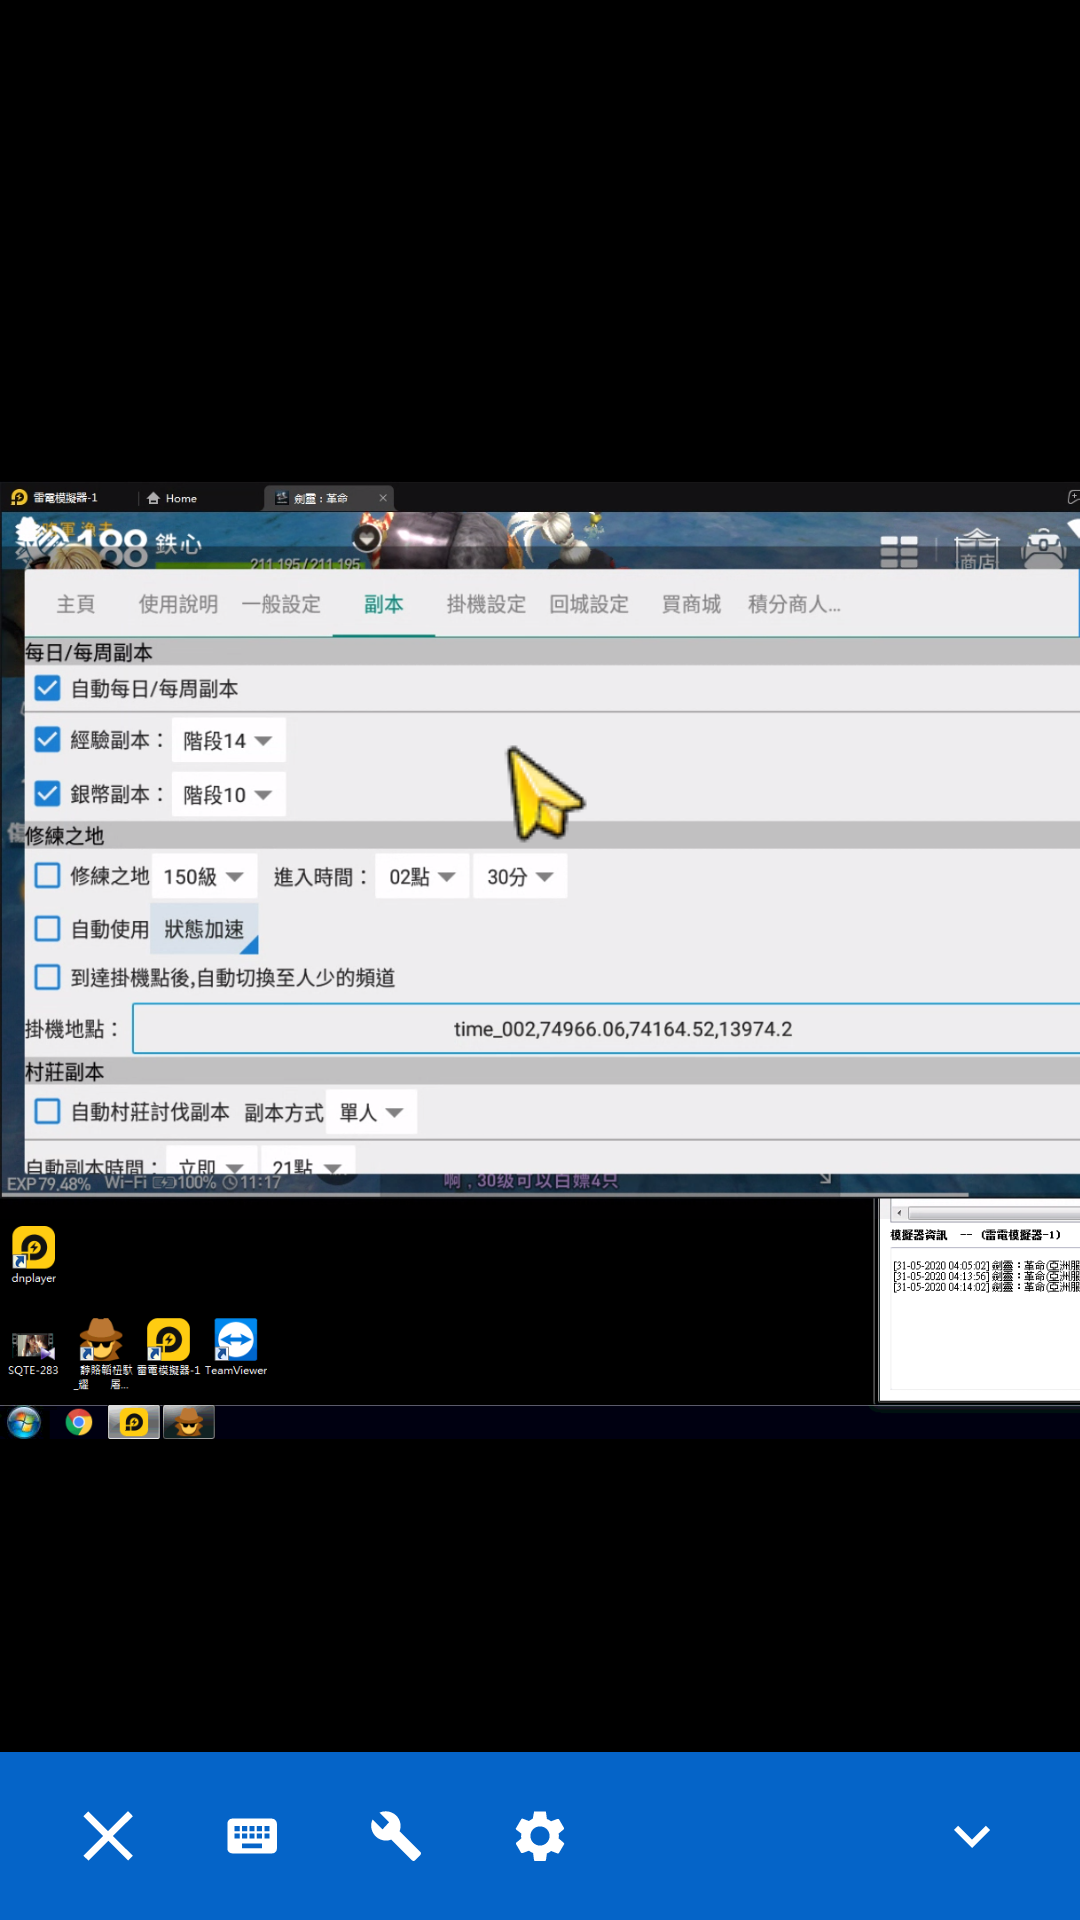This screenshot has height=1920, width=1080.
Task: Enable 自動村莊討伐副本 checkbox
Action: (47, 1111)
